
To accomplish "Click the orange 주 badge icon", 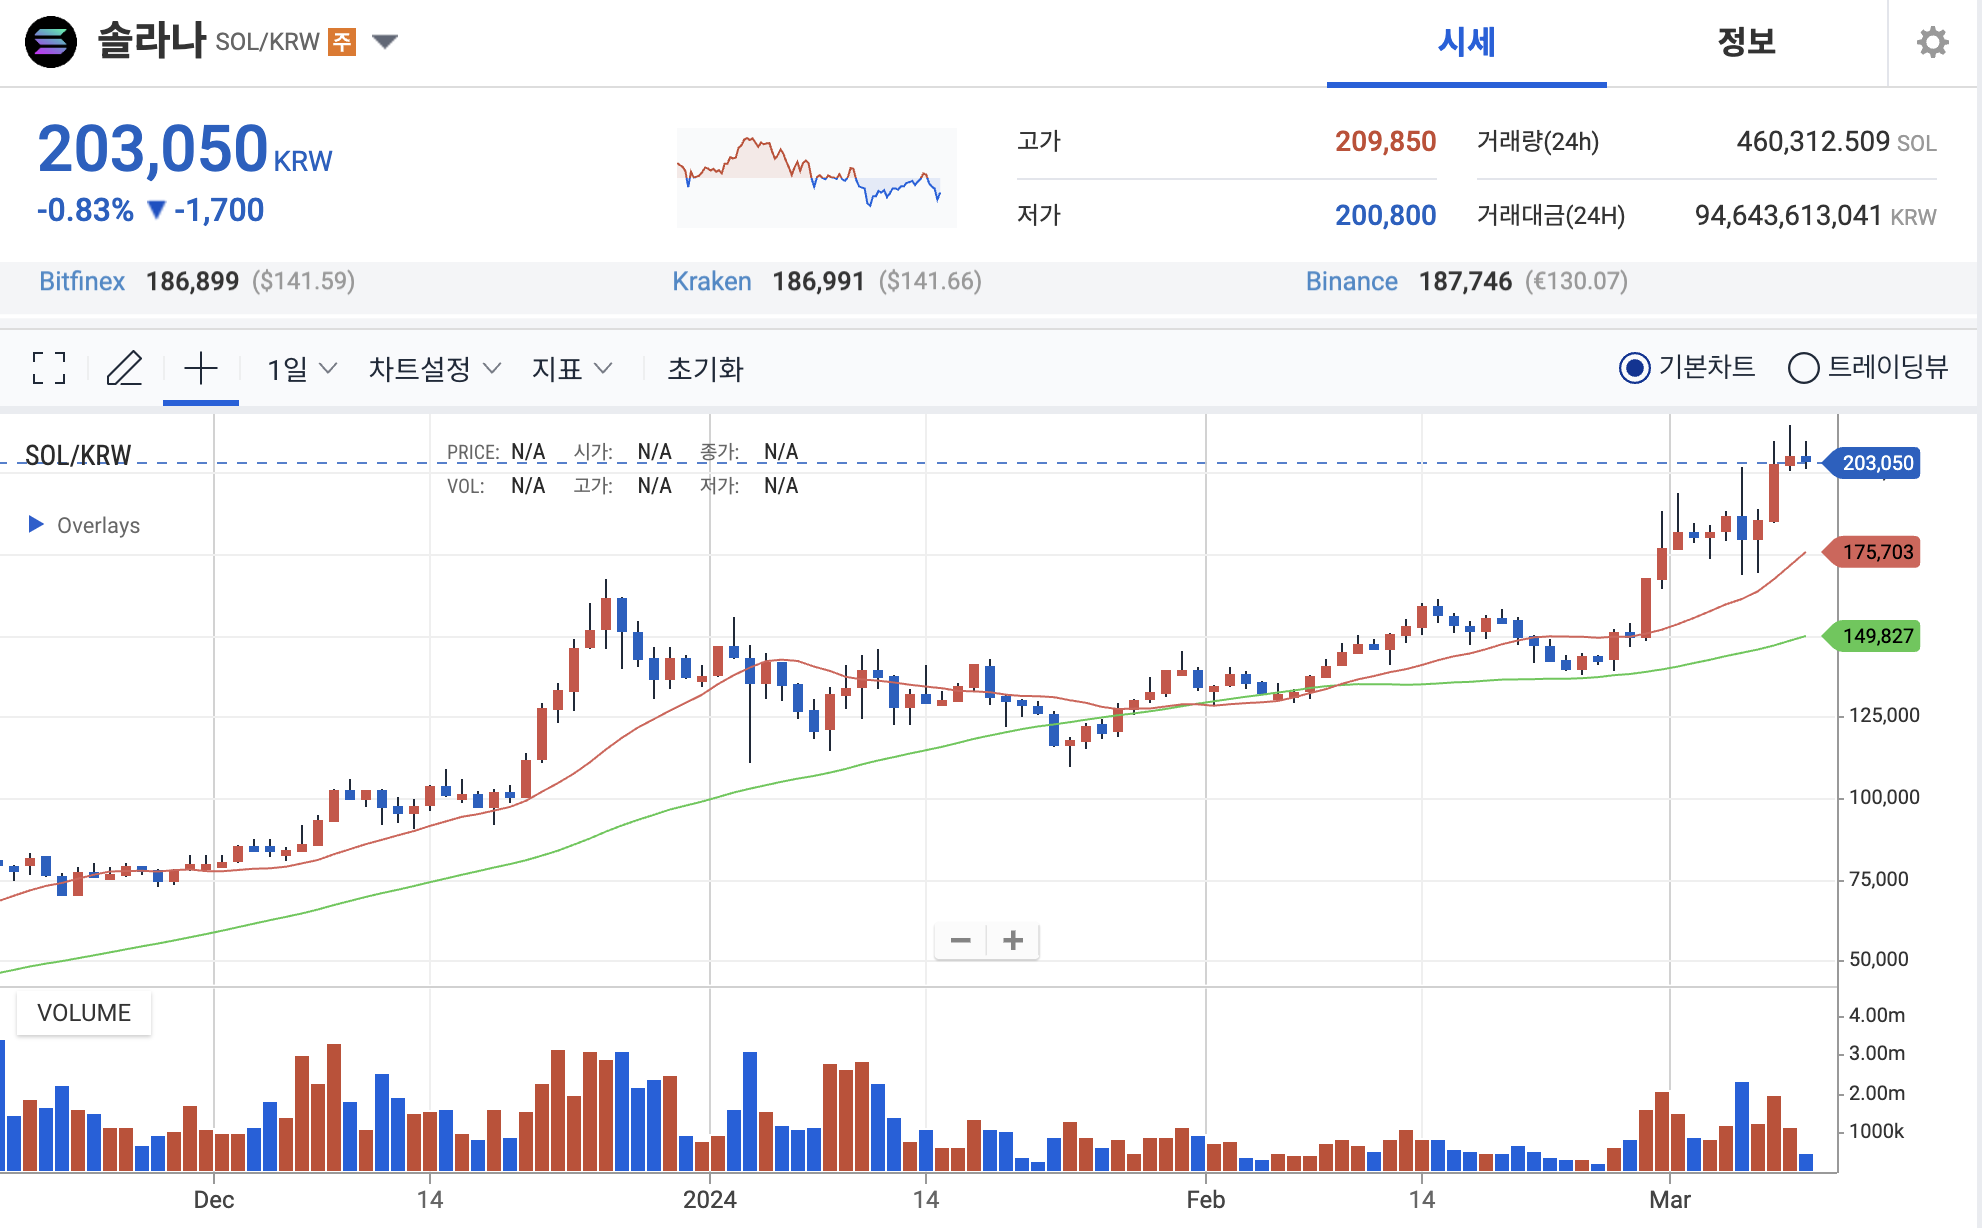I will (342, 42).
